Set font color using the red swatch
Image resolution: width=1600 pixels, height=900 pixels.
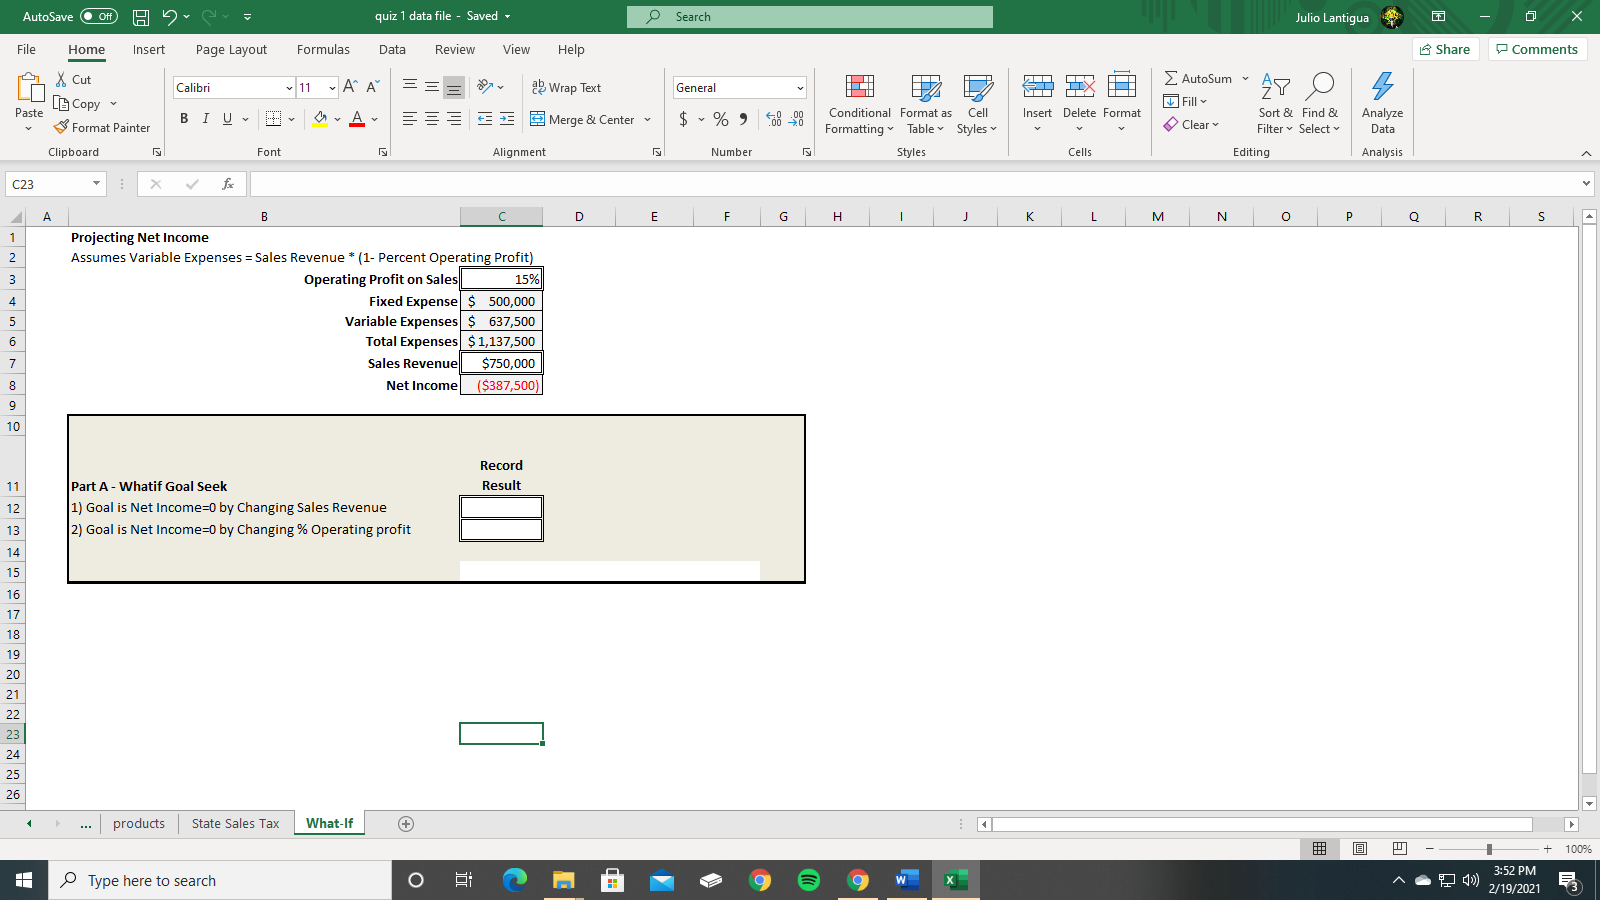coord(357,119)
